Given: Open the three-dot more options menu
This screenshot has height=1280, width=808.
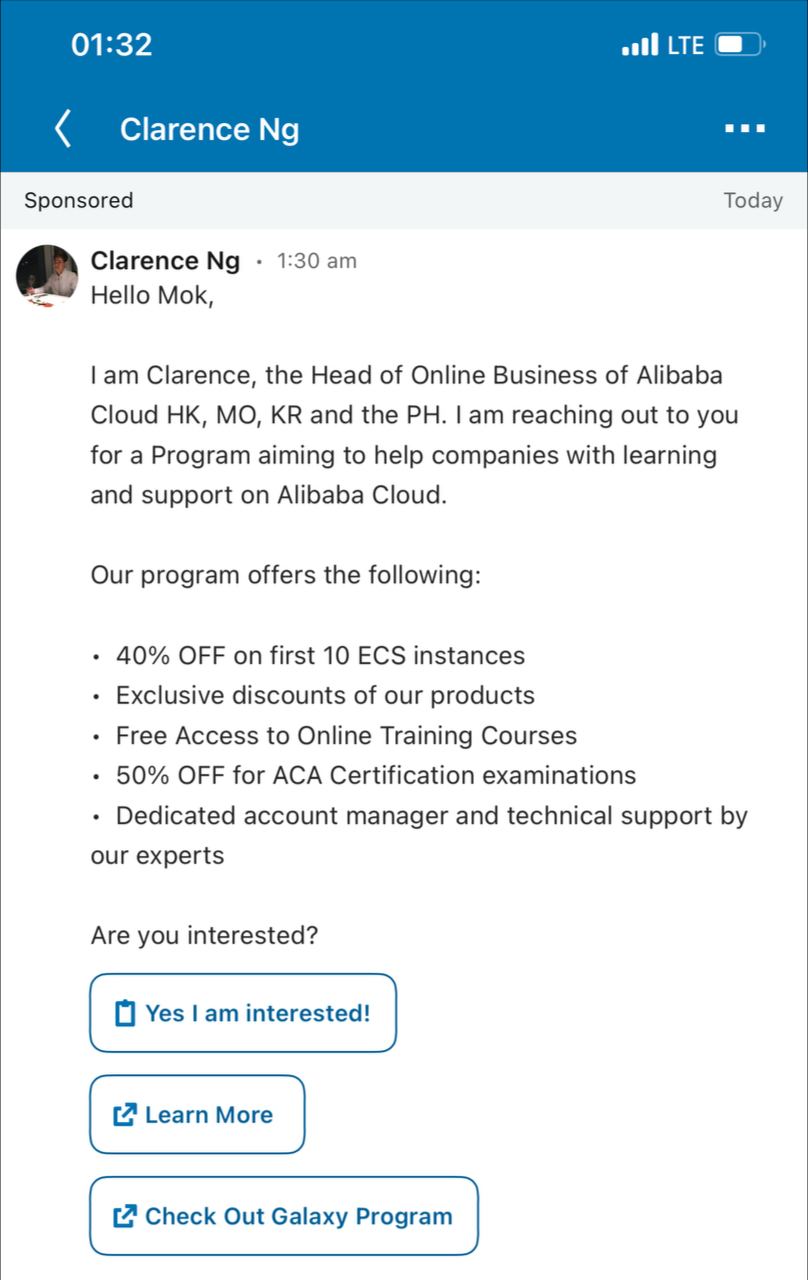Looking at the screenshot, I should coord(746,129).
